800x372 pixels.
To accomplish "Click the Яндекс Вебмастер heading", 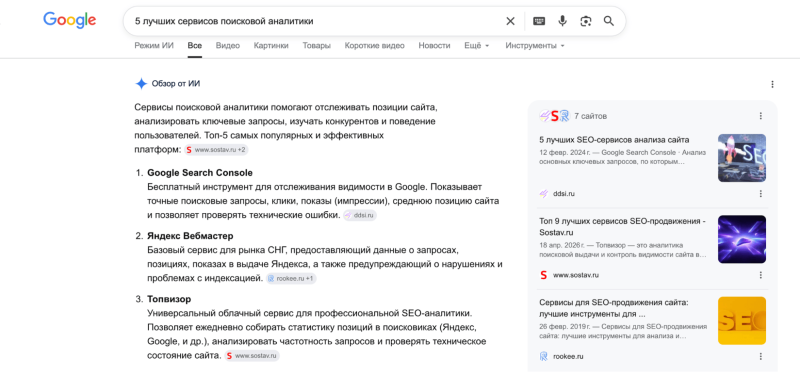I will coord(190,236).
